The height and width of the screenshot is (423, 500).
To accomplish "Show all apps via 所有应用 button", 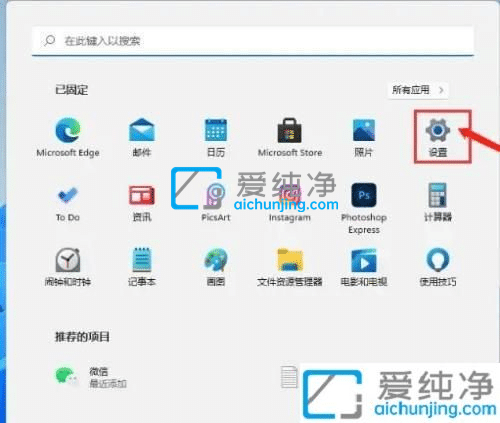I will tap(418, 90).
